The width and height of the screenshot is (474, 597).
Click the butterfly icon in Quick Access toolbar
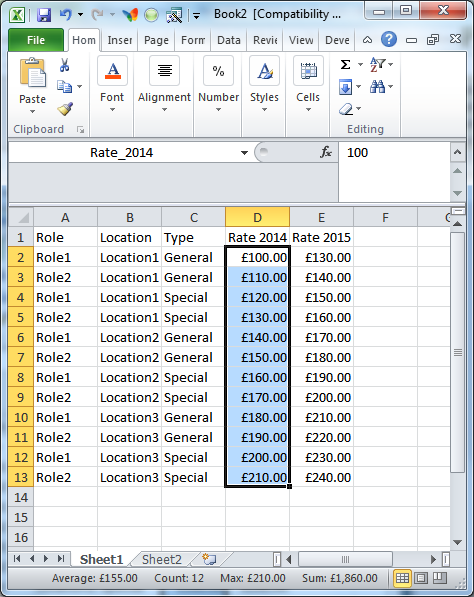coord(130,15)
